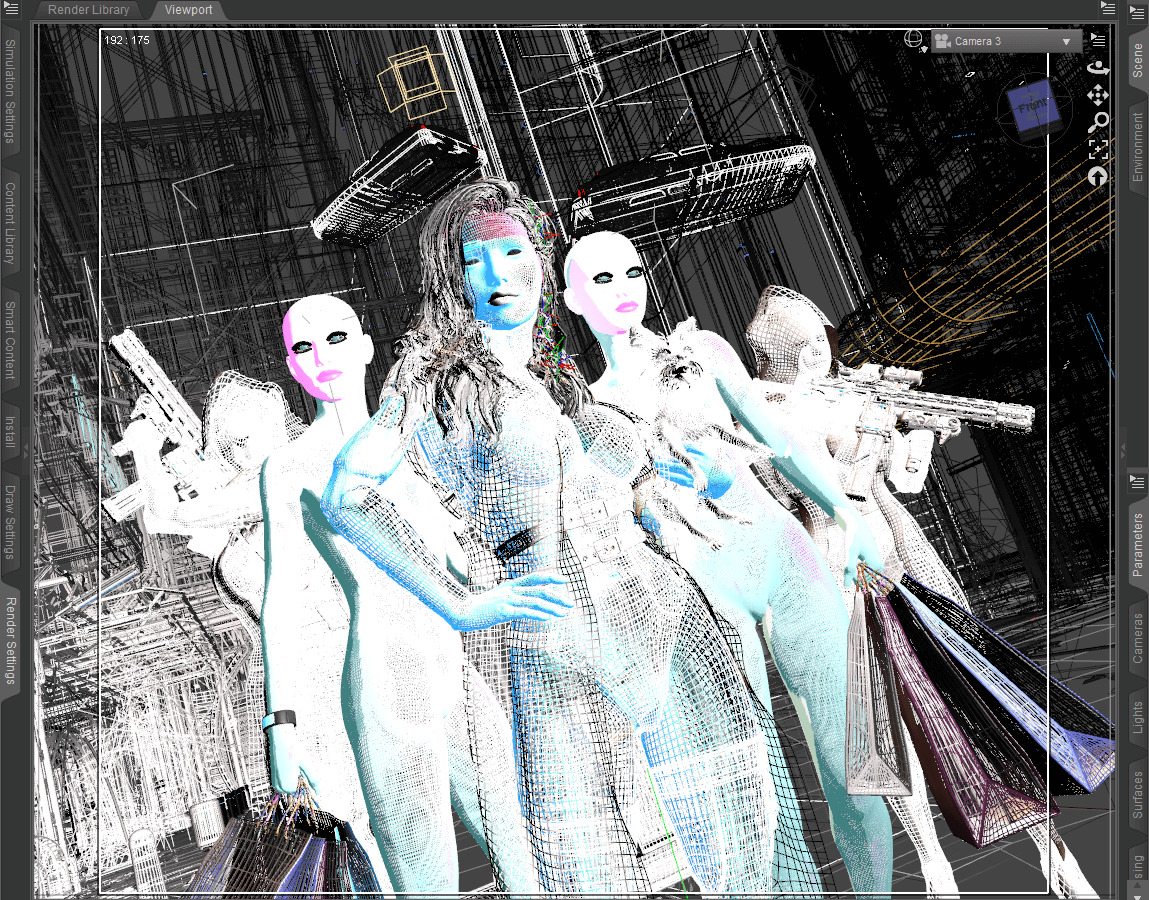Switch to the Render Library tab
1149x900 pixels.
pyautogui.click(x=88, y=10)
